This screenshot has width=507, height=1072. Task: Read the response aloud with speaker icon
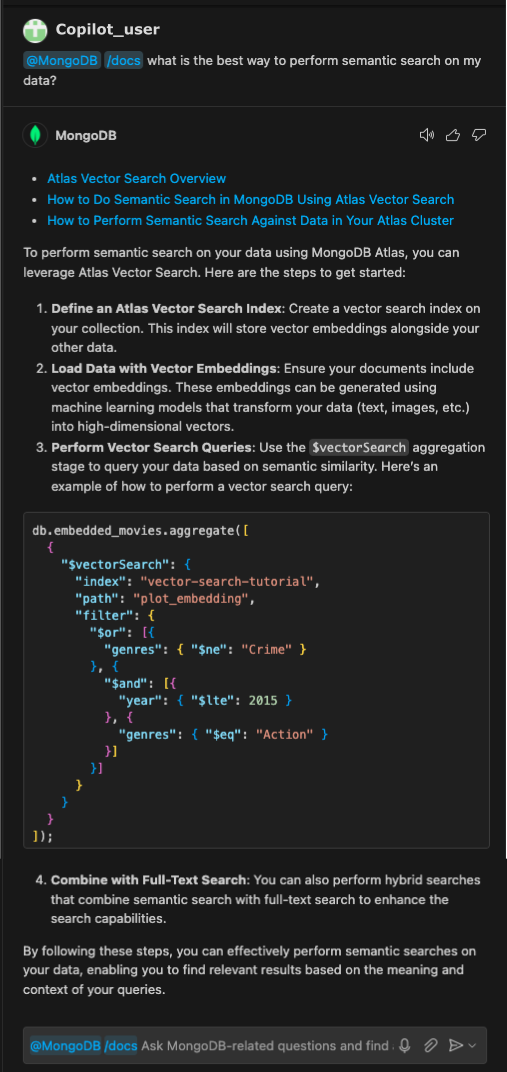427,135
